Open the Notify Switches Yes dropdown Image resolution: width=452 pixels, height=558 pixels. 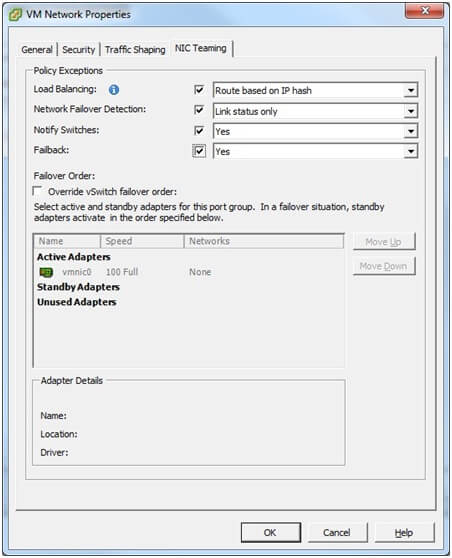[x=315, y=131]
